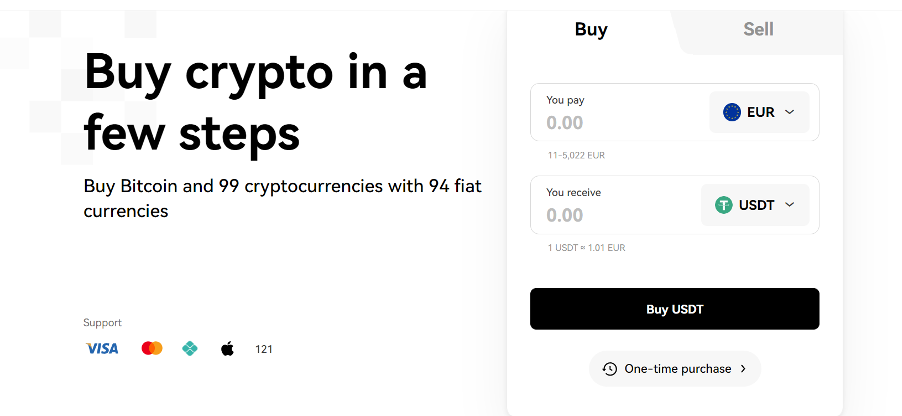Viewport: 902px width, 416px height.
Task: Click the right arrow after One-time purchase
Action: tap(743, 369)
